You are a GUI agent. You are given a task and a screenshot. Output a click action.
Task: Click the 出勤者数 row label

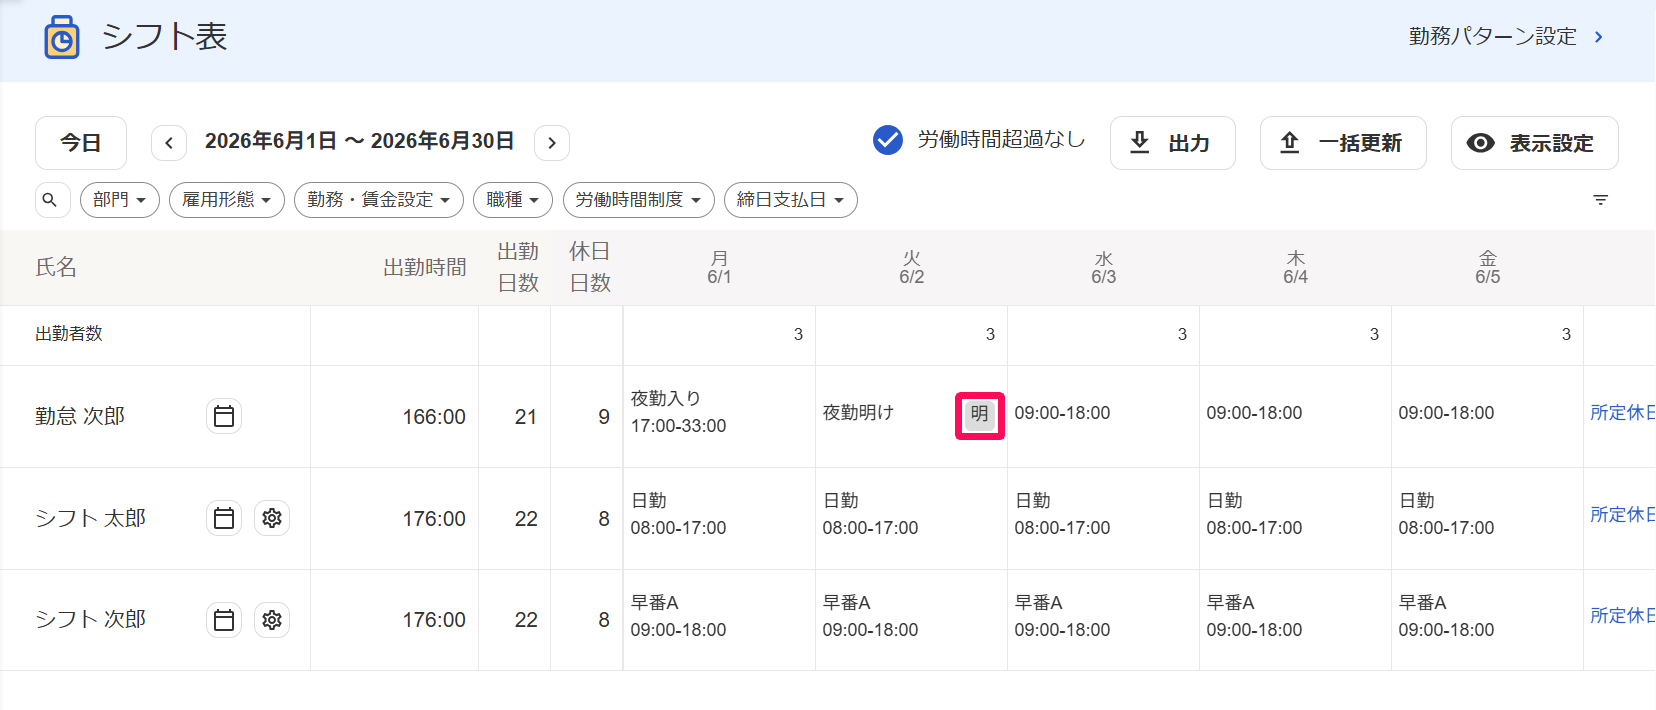pyautogui.click(x=69, y=334)
